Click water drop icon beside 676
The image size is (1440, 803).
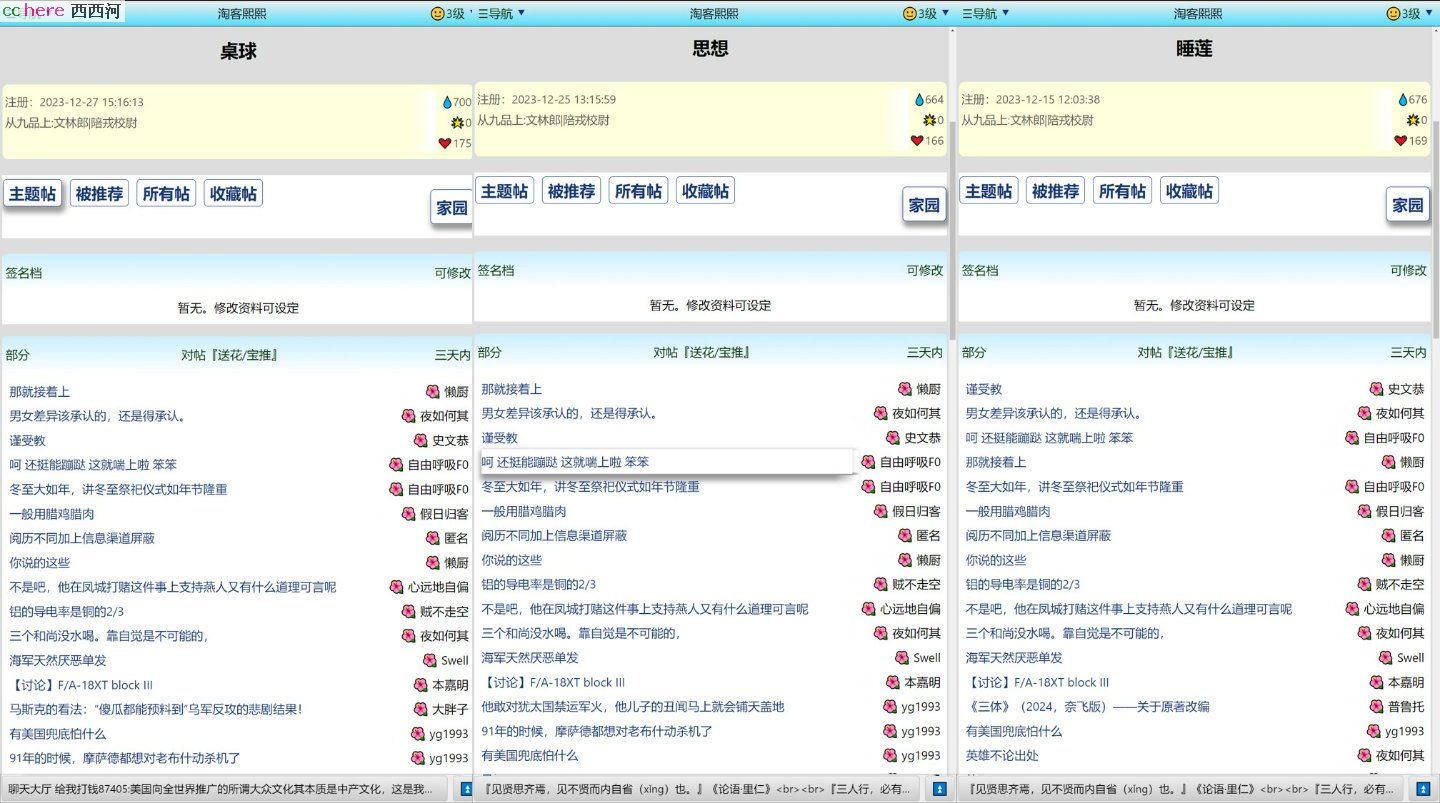(1403, 100)
